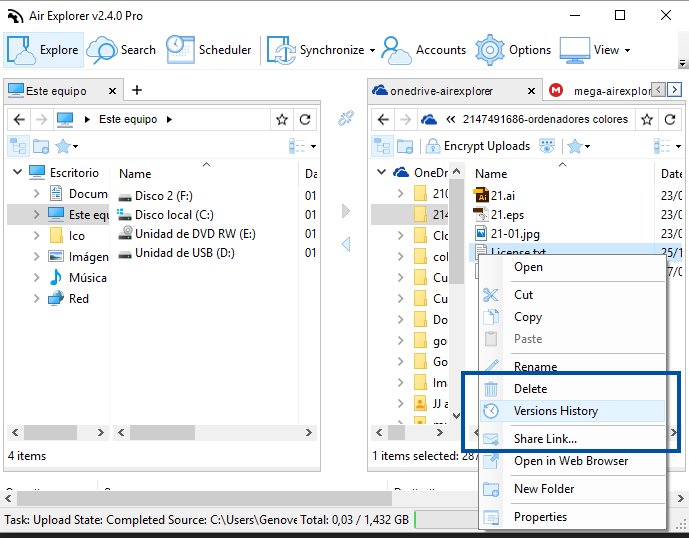Select the 21.eps file
The image size is (689, 538).
[x=498, y=214]
